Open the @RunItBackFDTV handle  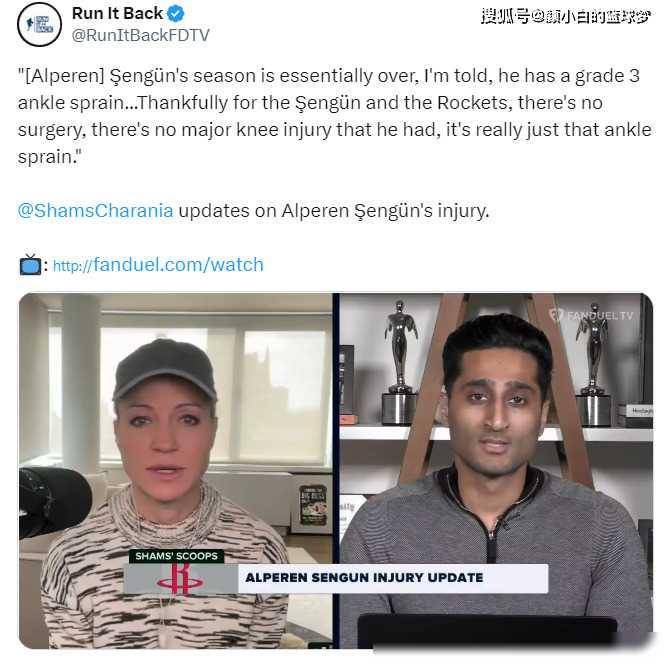point(140,36)
